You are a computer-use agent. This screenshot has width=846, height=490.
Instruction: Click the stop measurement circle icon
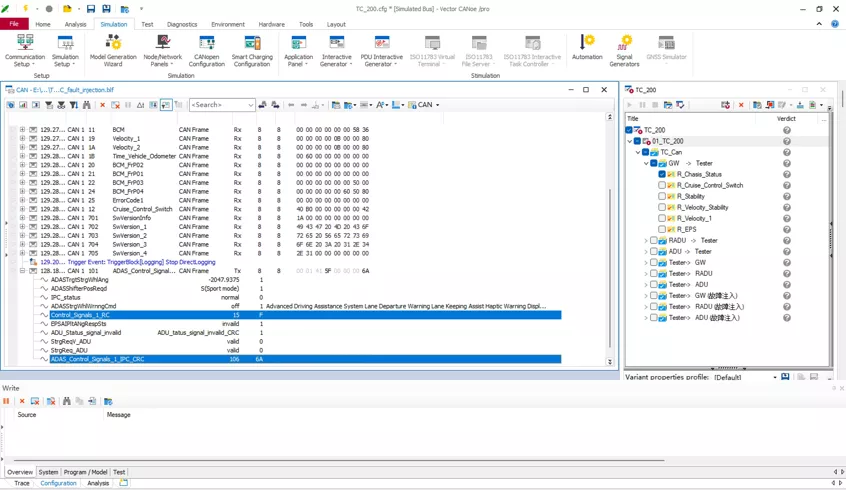(49, 9)
